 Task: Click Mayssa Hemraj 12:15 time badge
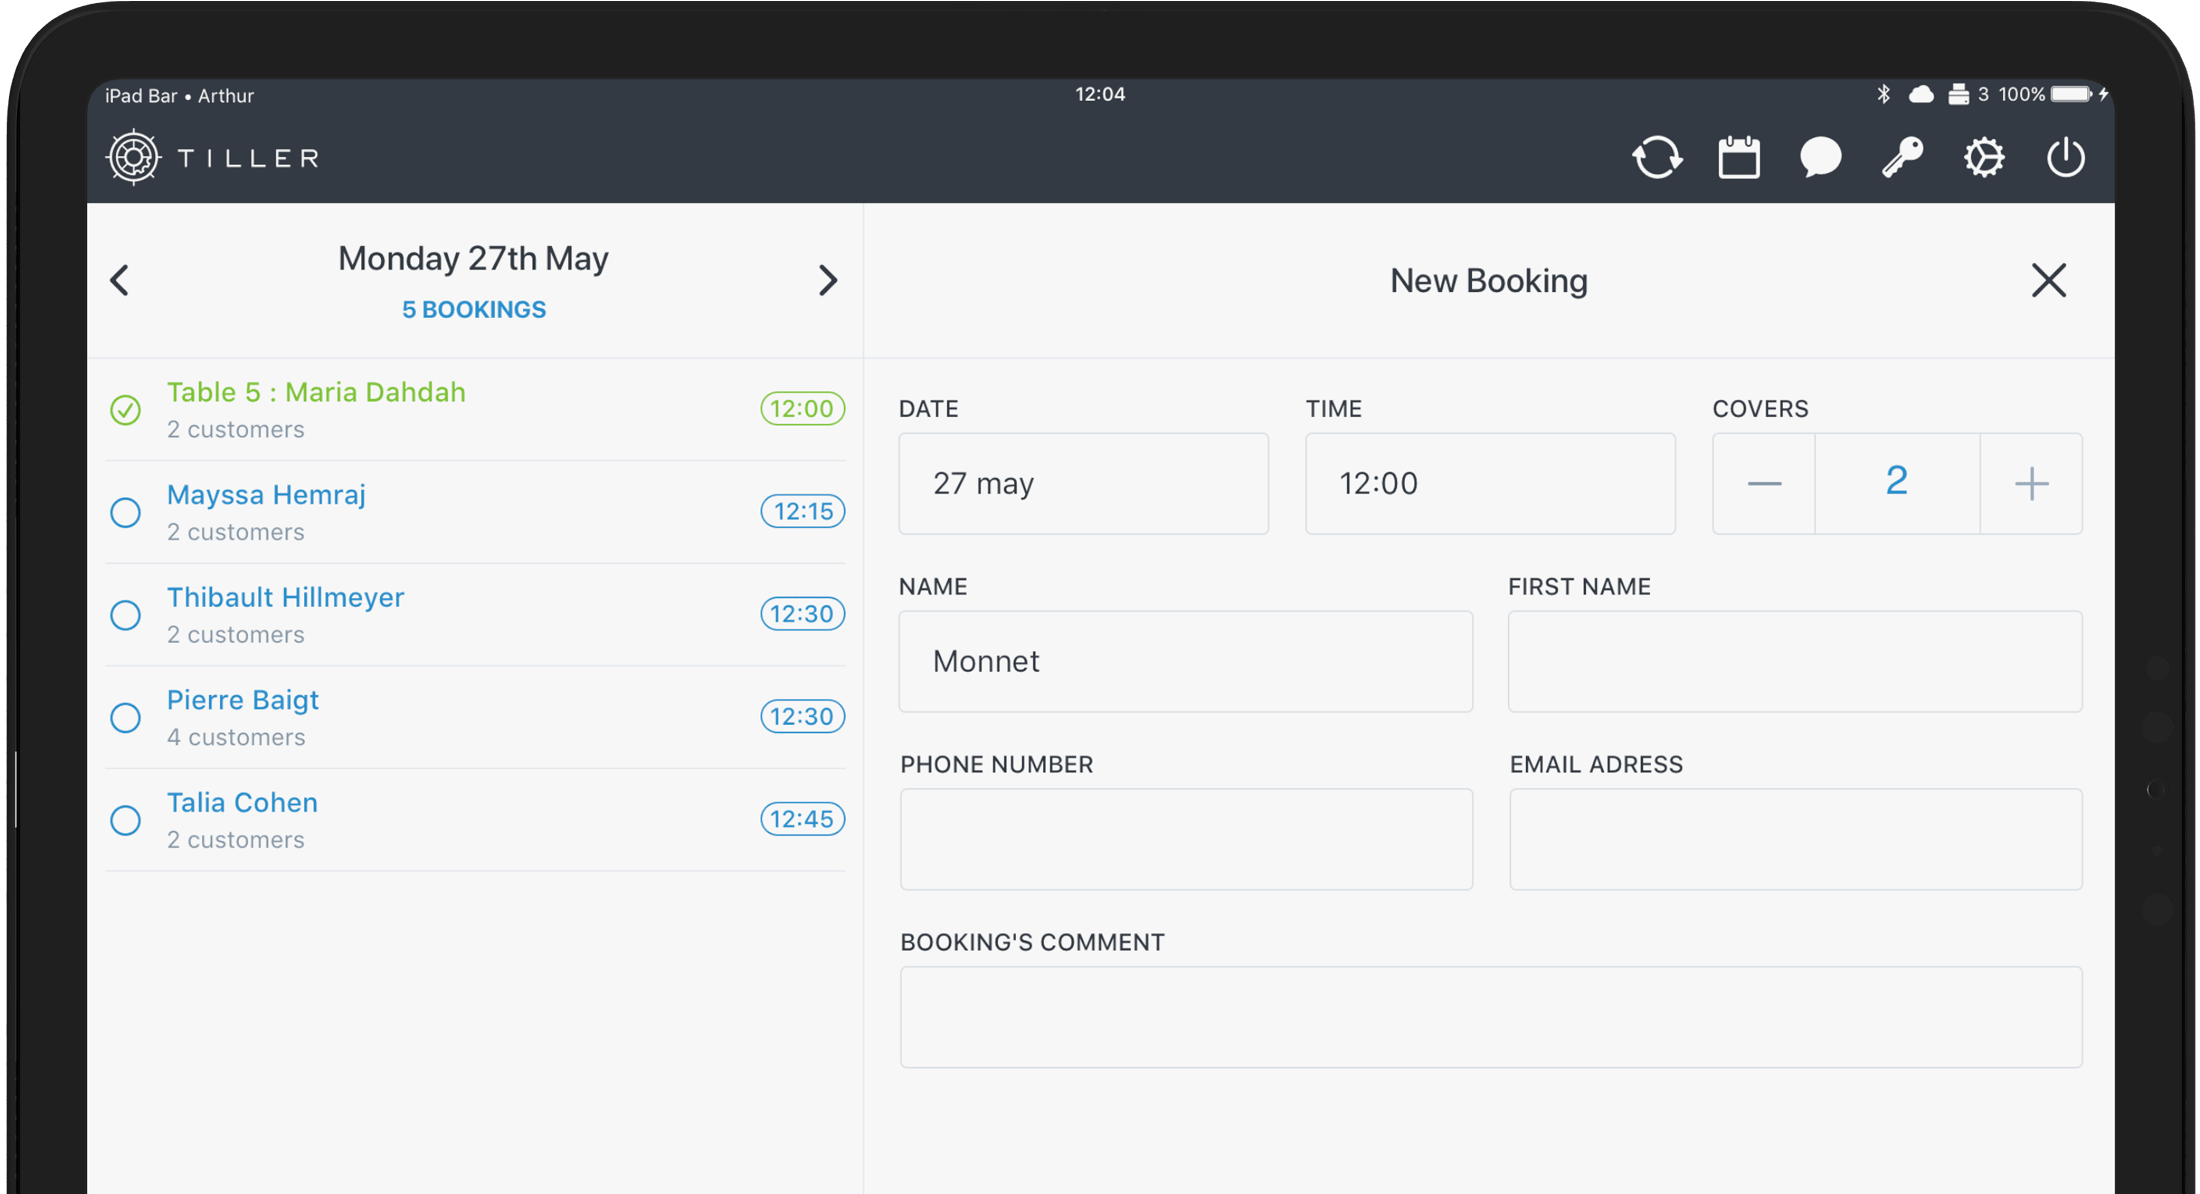point(803,511)
